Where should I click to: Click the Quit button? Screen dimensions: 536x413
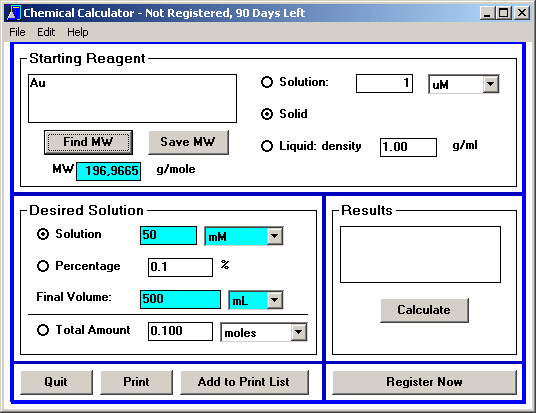coord(56,382)
